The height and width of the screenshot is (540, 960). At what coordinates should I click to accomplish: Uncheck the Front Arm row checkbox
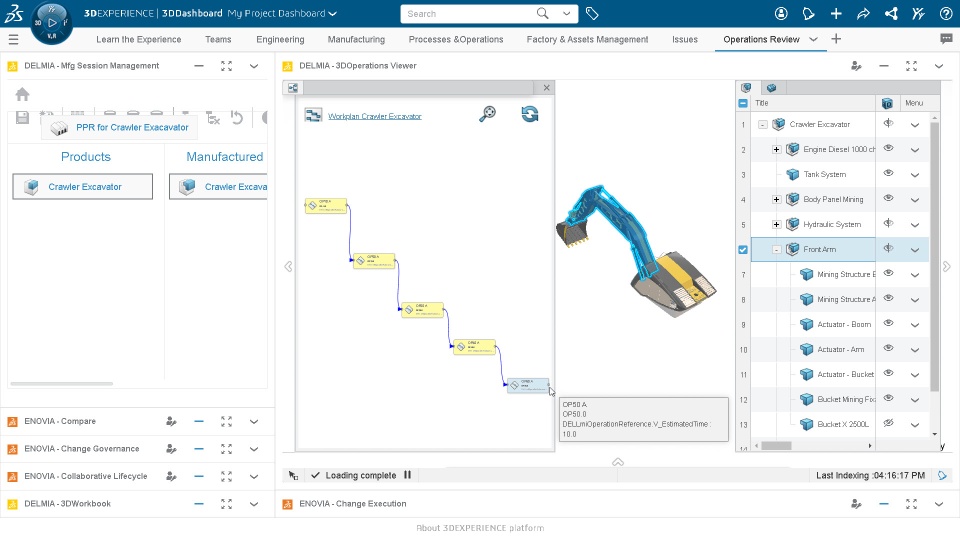point(743,250)
